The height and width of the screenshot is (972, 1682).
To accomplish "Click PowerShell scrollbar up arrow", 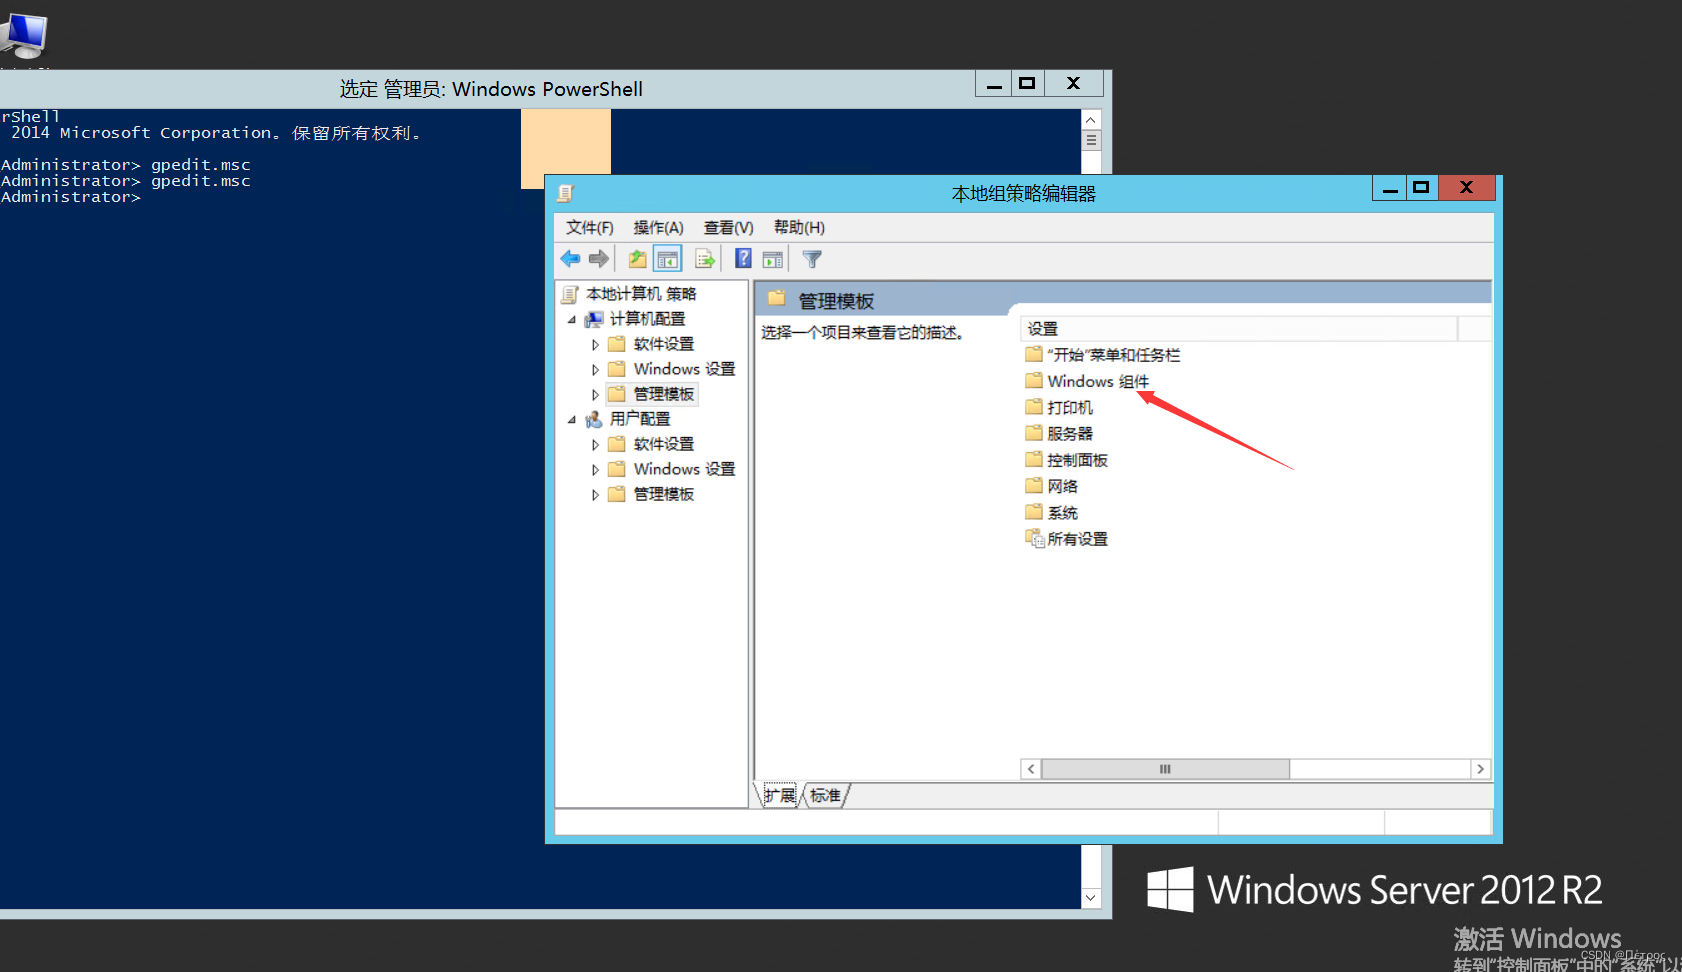I will click(x=1091, y=120).
